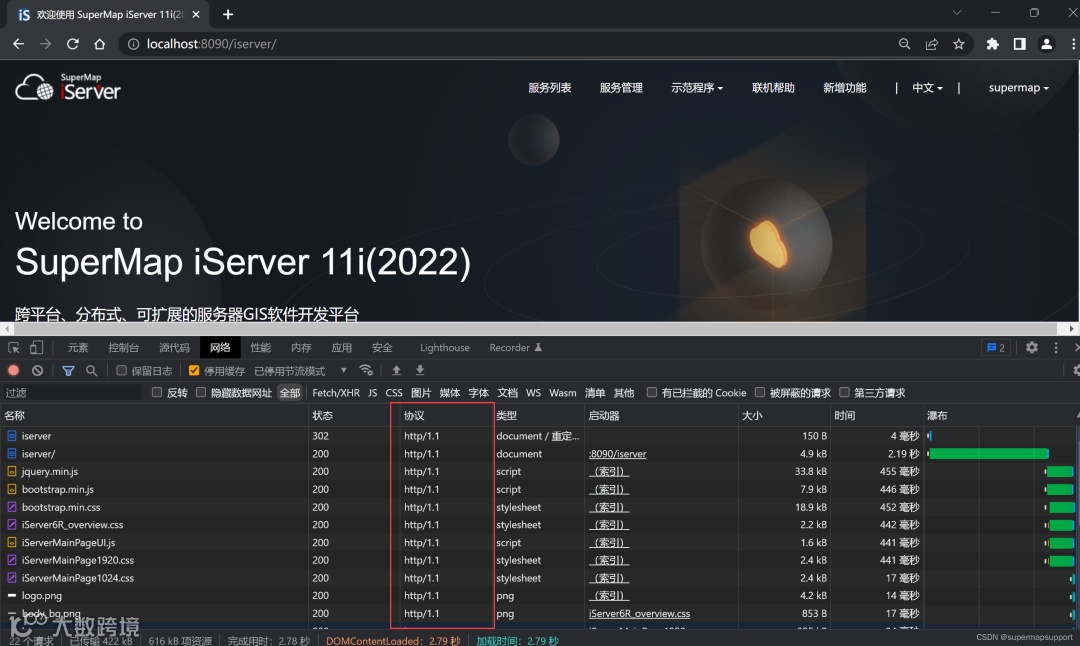
Task: Open network search magnifier
Action: 91,371
